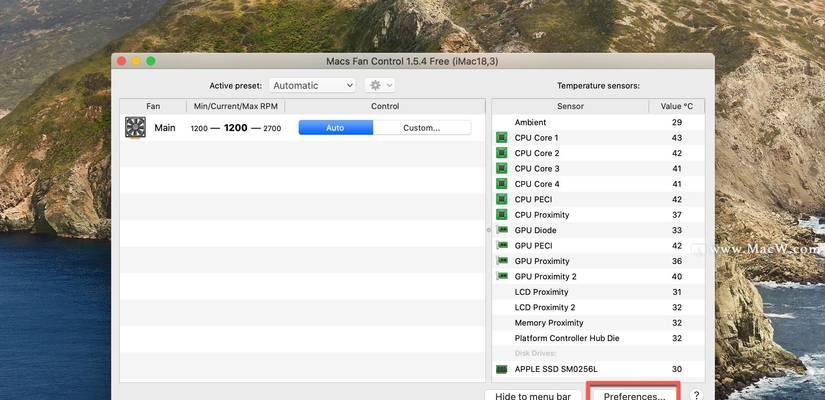
Task: Sort by the Value °C column header
Action: (x=677, y=106)
